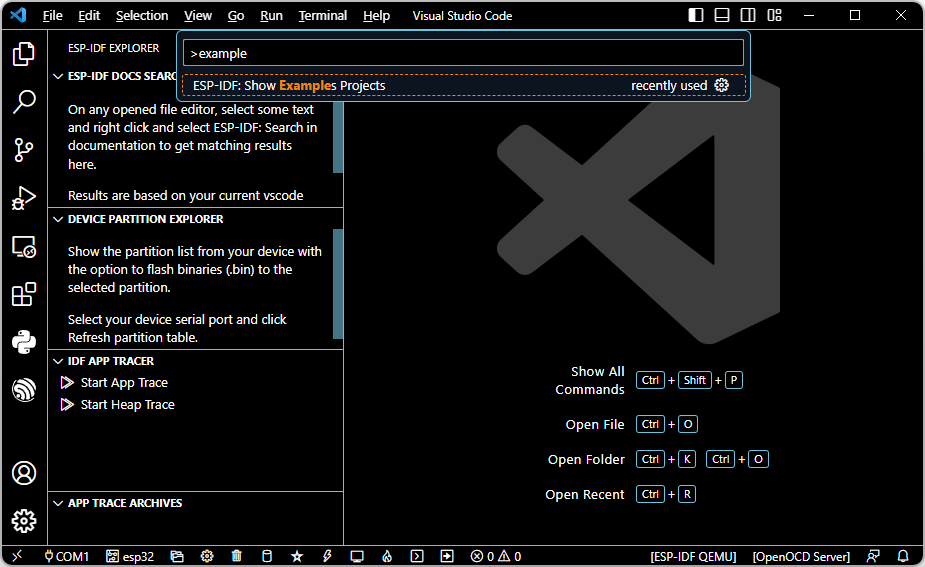
Task: Open customize layout button
Action: point(774,15)
